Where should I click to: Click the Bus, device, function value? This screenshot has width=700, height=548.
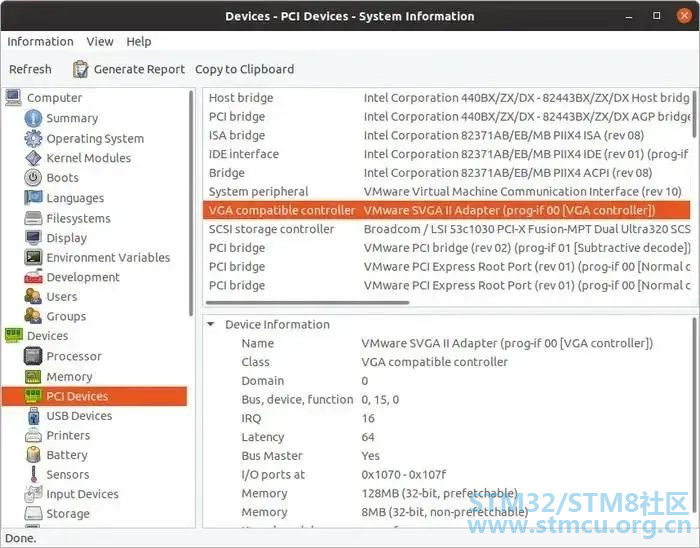pos(380,399)
